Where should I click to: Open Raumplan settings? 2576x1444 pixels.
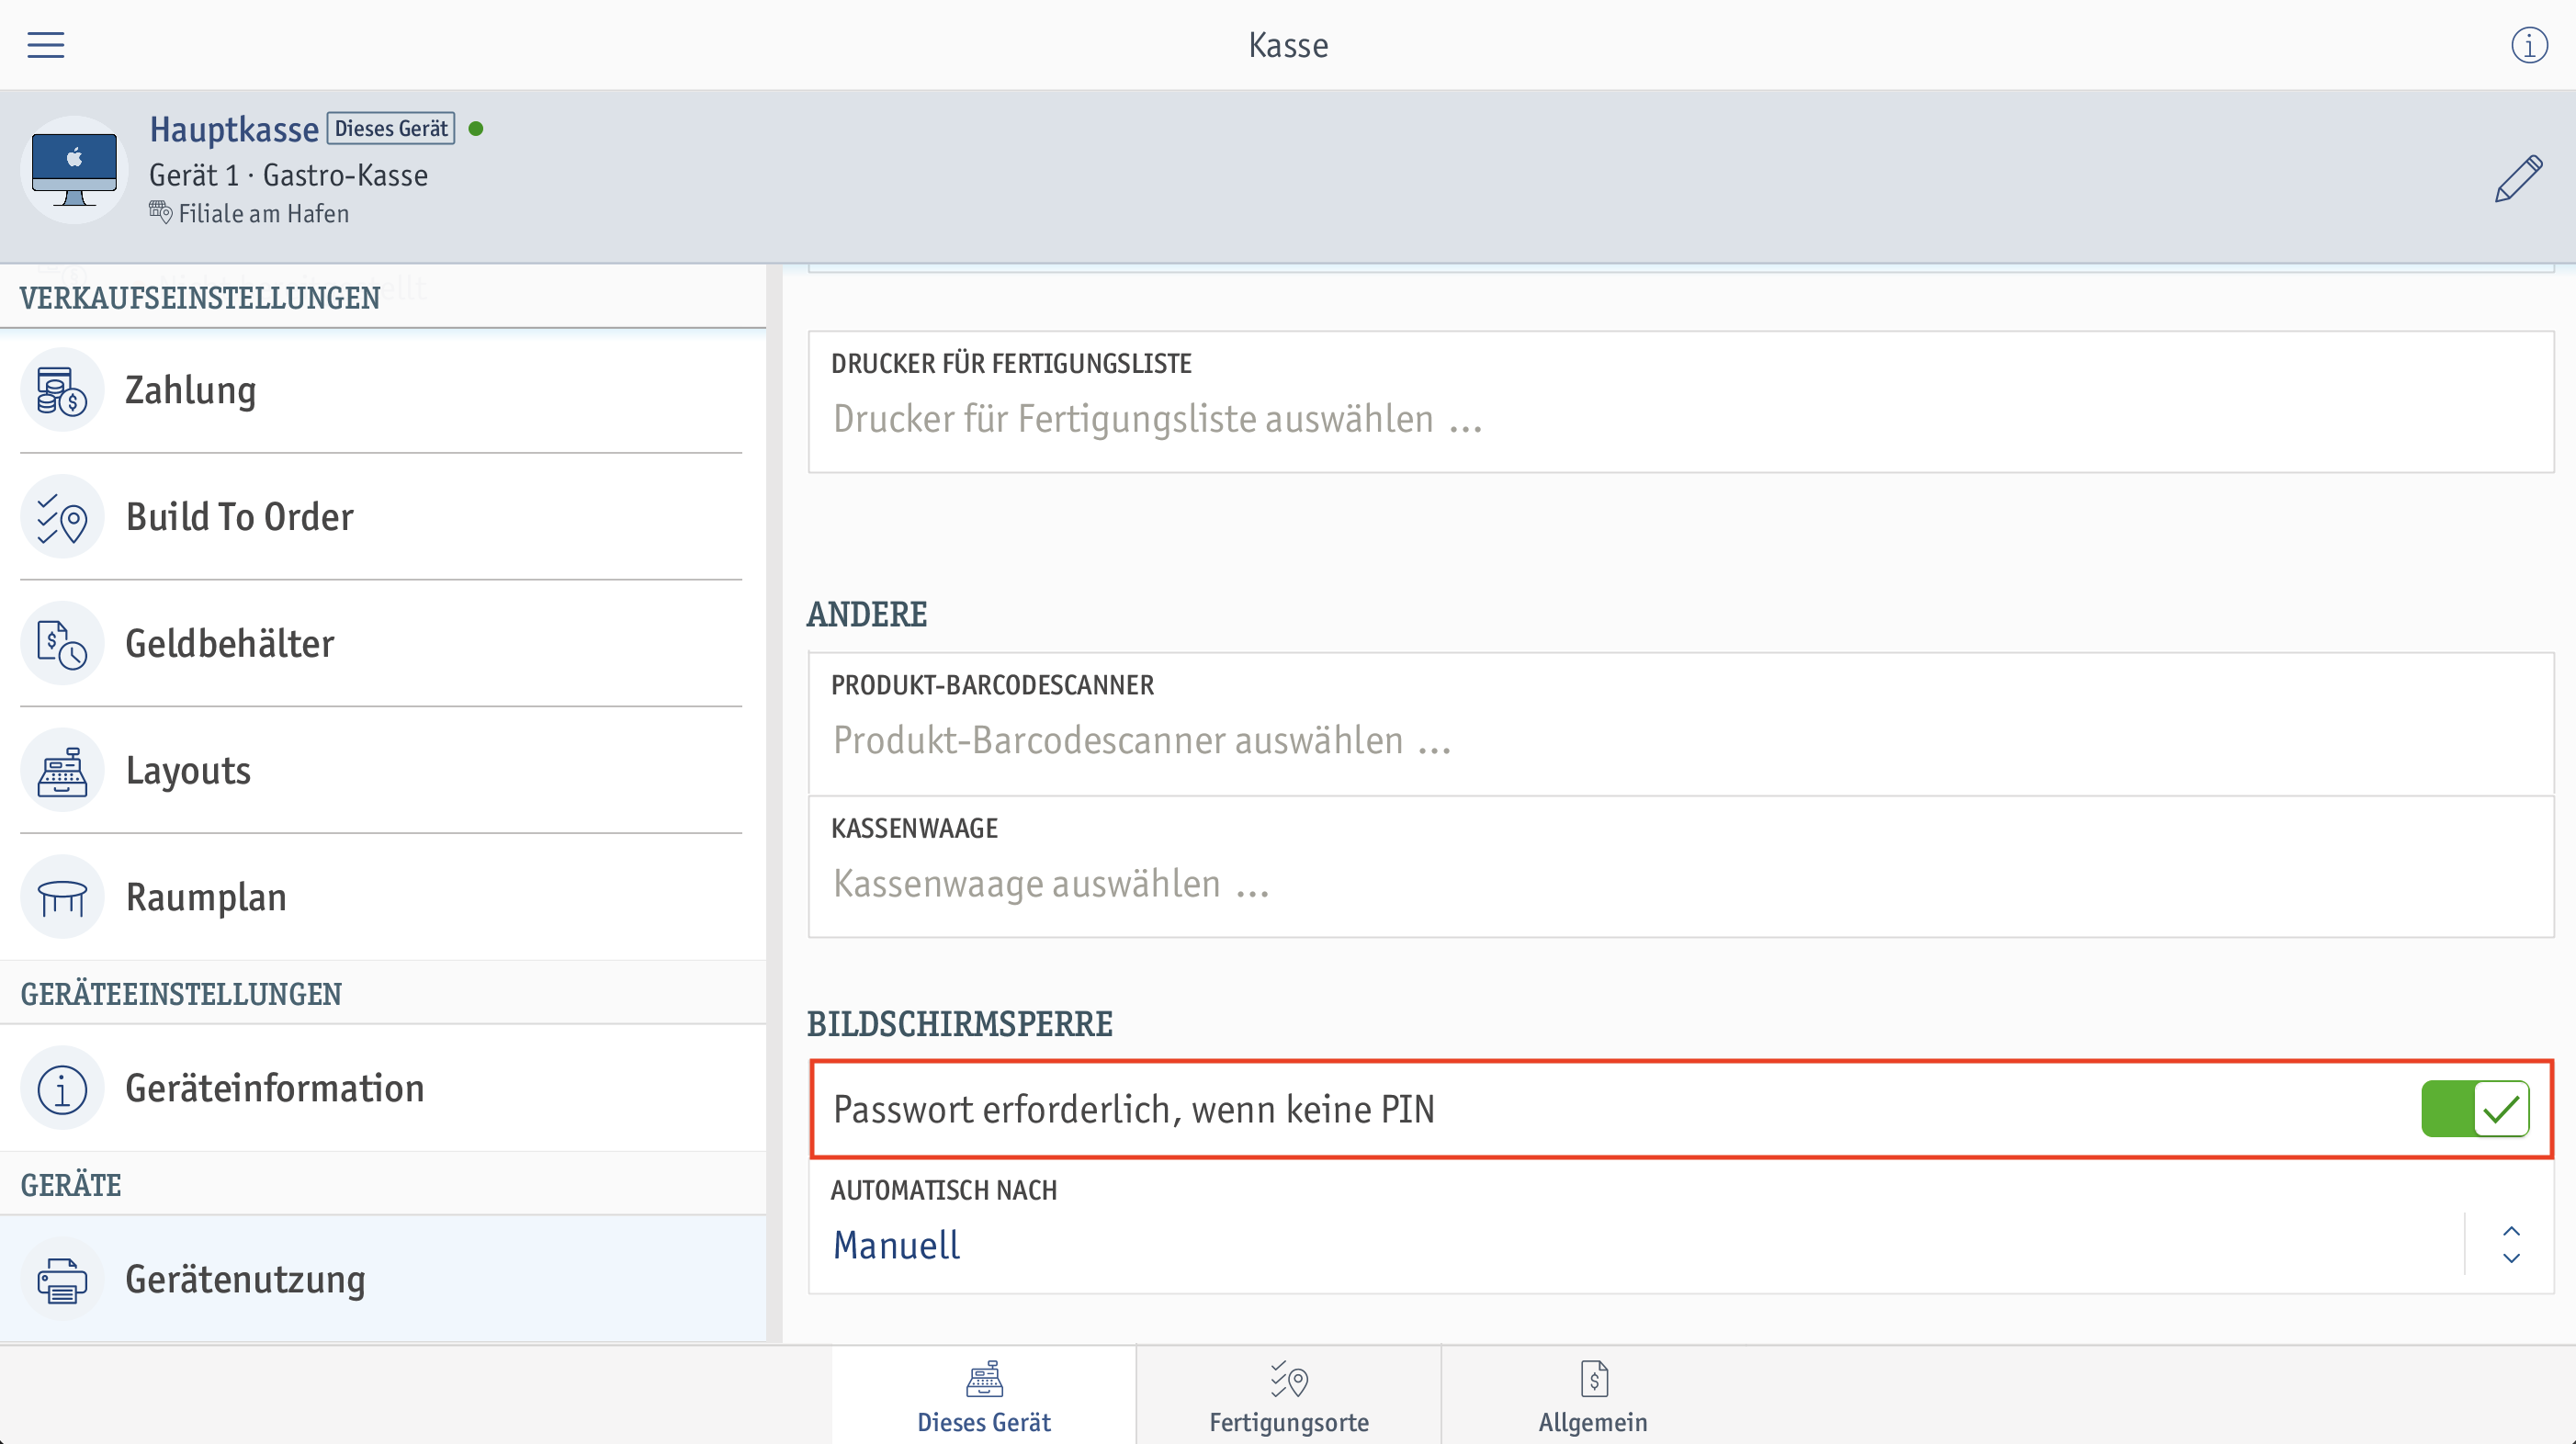(x=382, y=898)
